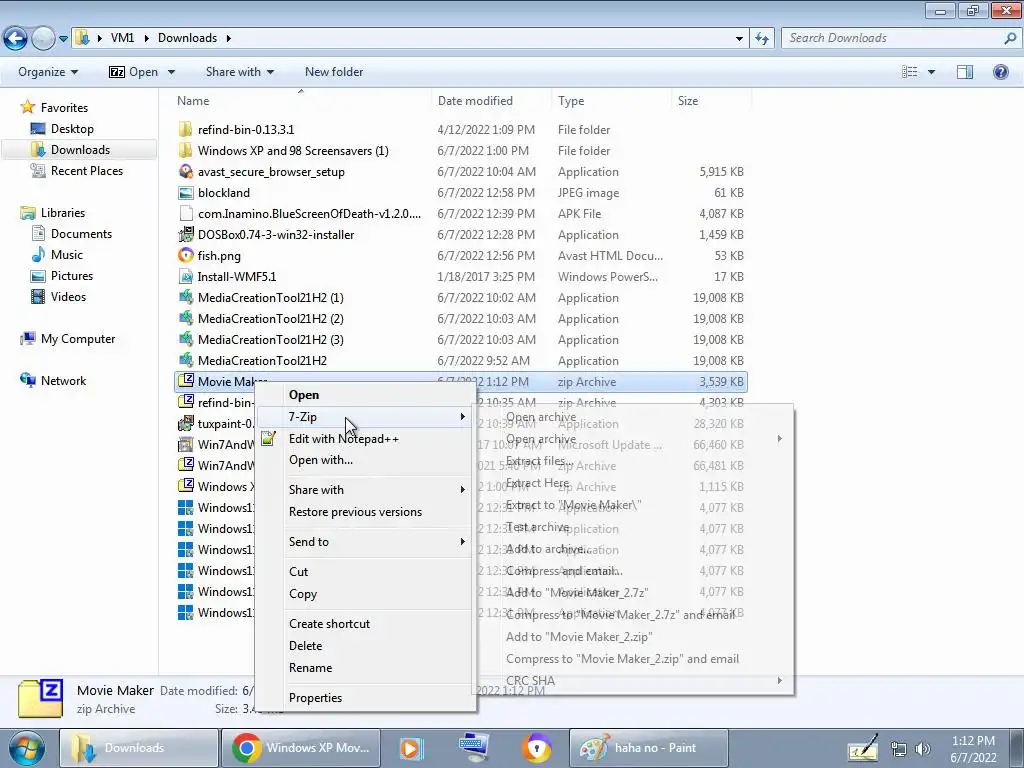1024x768 pixels.
Task: Select the refind-bin-0.13.3.1 folder icon
Action: point(185,129)
